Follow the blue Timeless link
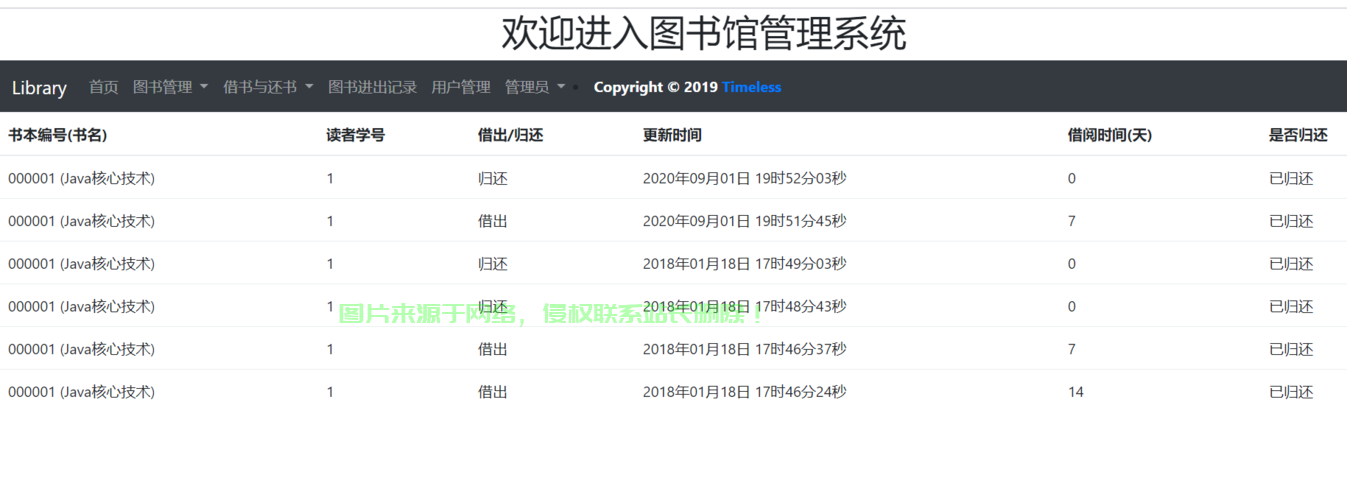1347x500 pixels. [x=751, y=87]
